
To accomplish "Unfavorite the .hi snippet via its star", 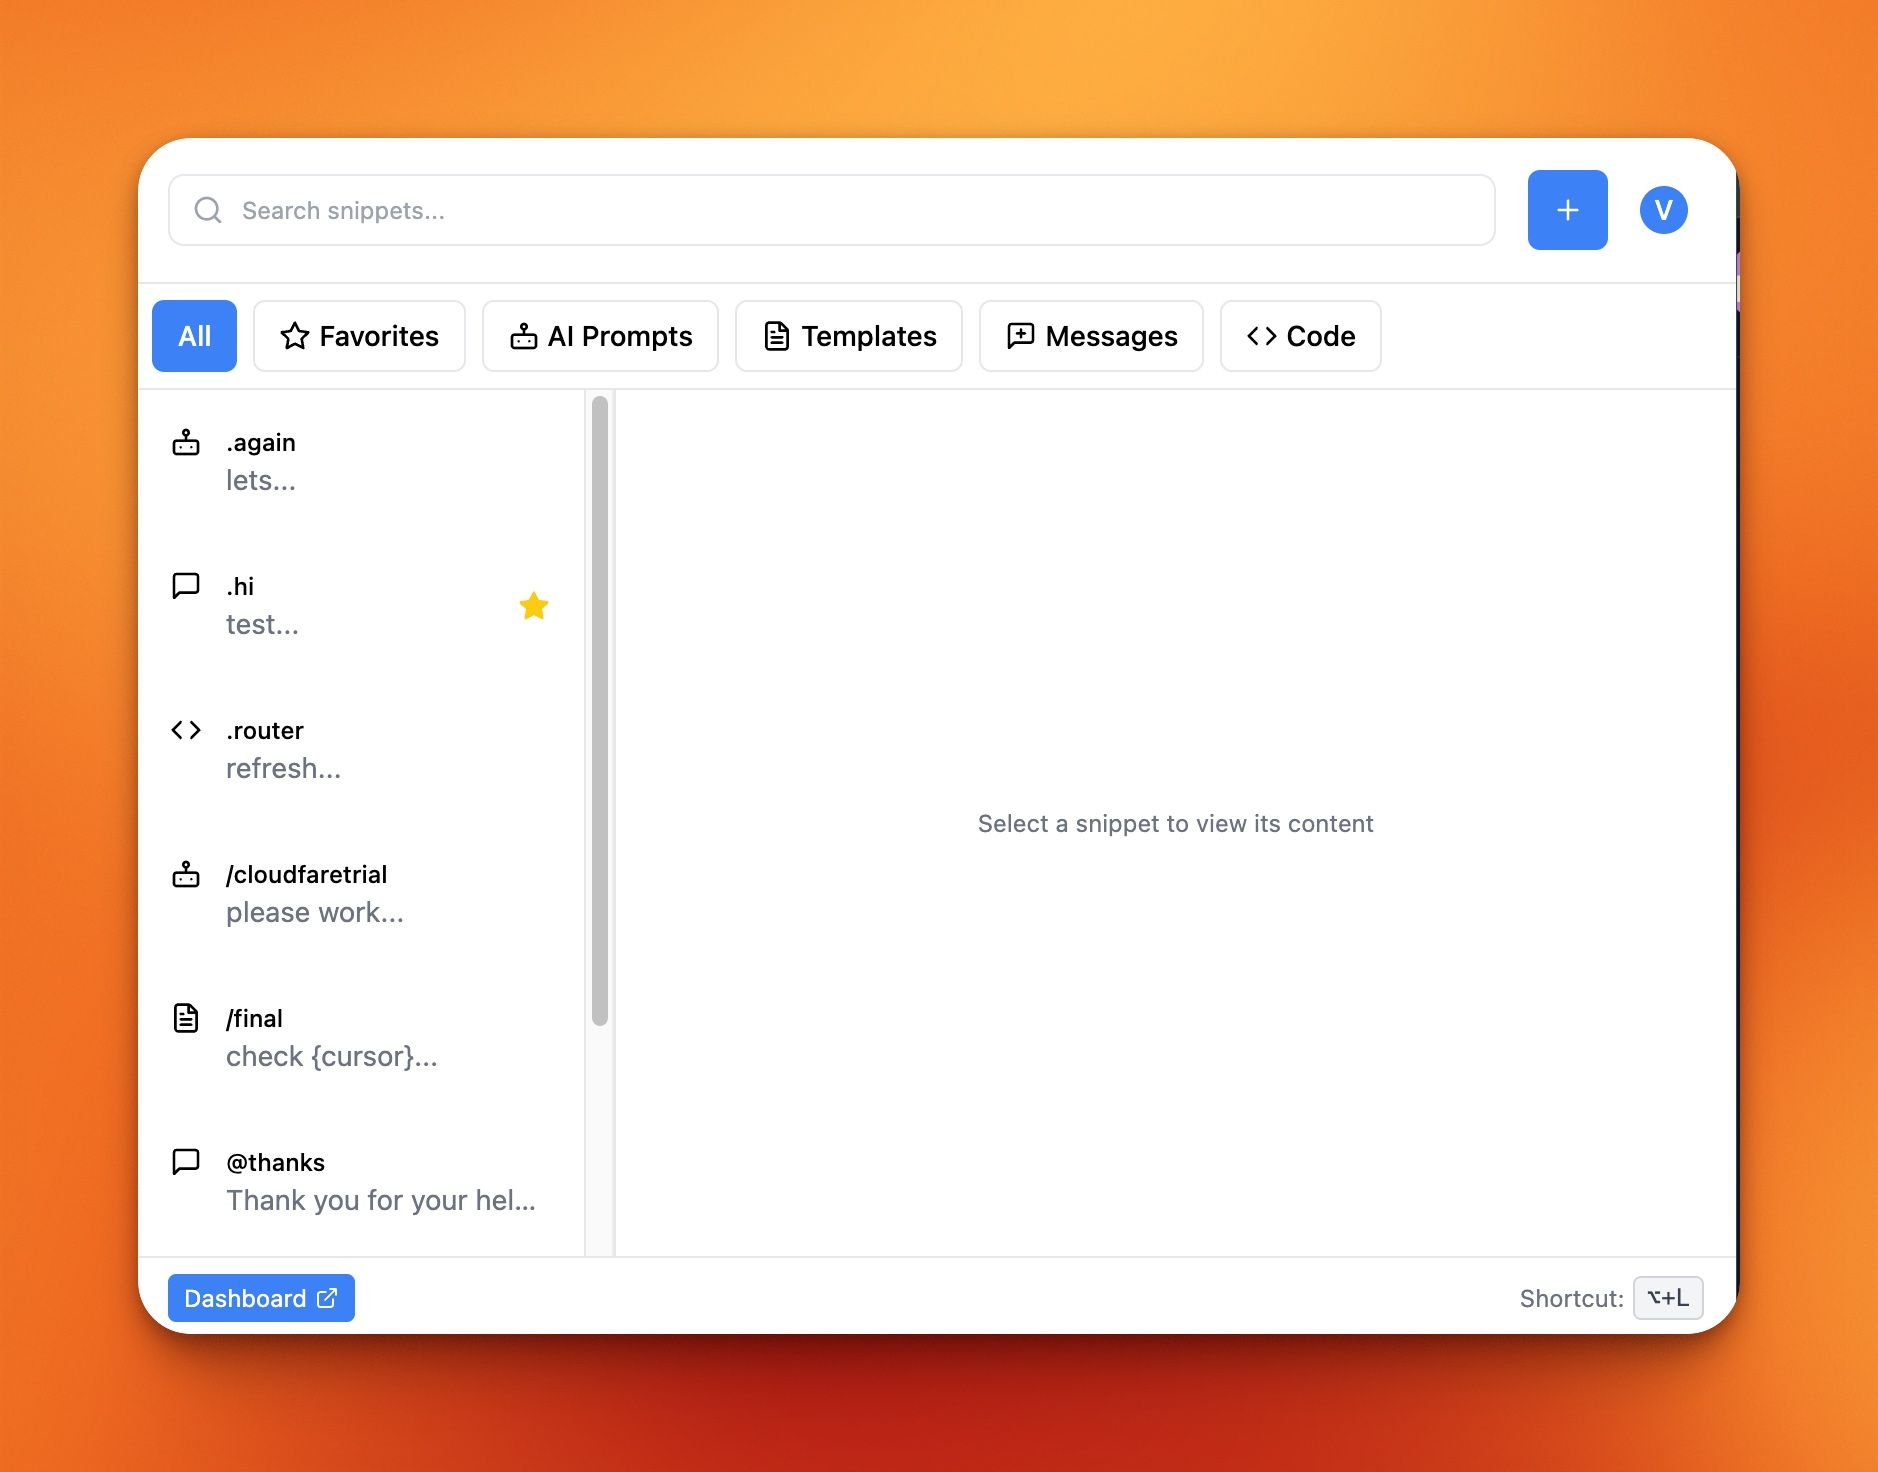I will pyautogui.click(x=534, y=605).
